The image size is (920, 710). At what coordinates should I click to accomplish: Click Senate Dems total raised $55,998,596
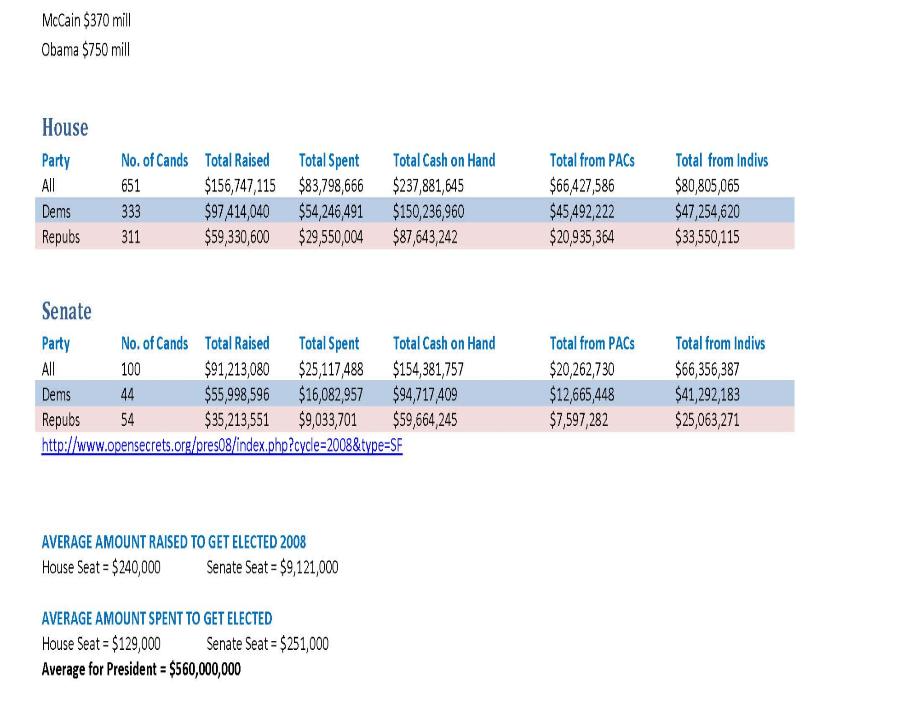(237, 394)
